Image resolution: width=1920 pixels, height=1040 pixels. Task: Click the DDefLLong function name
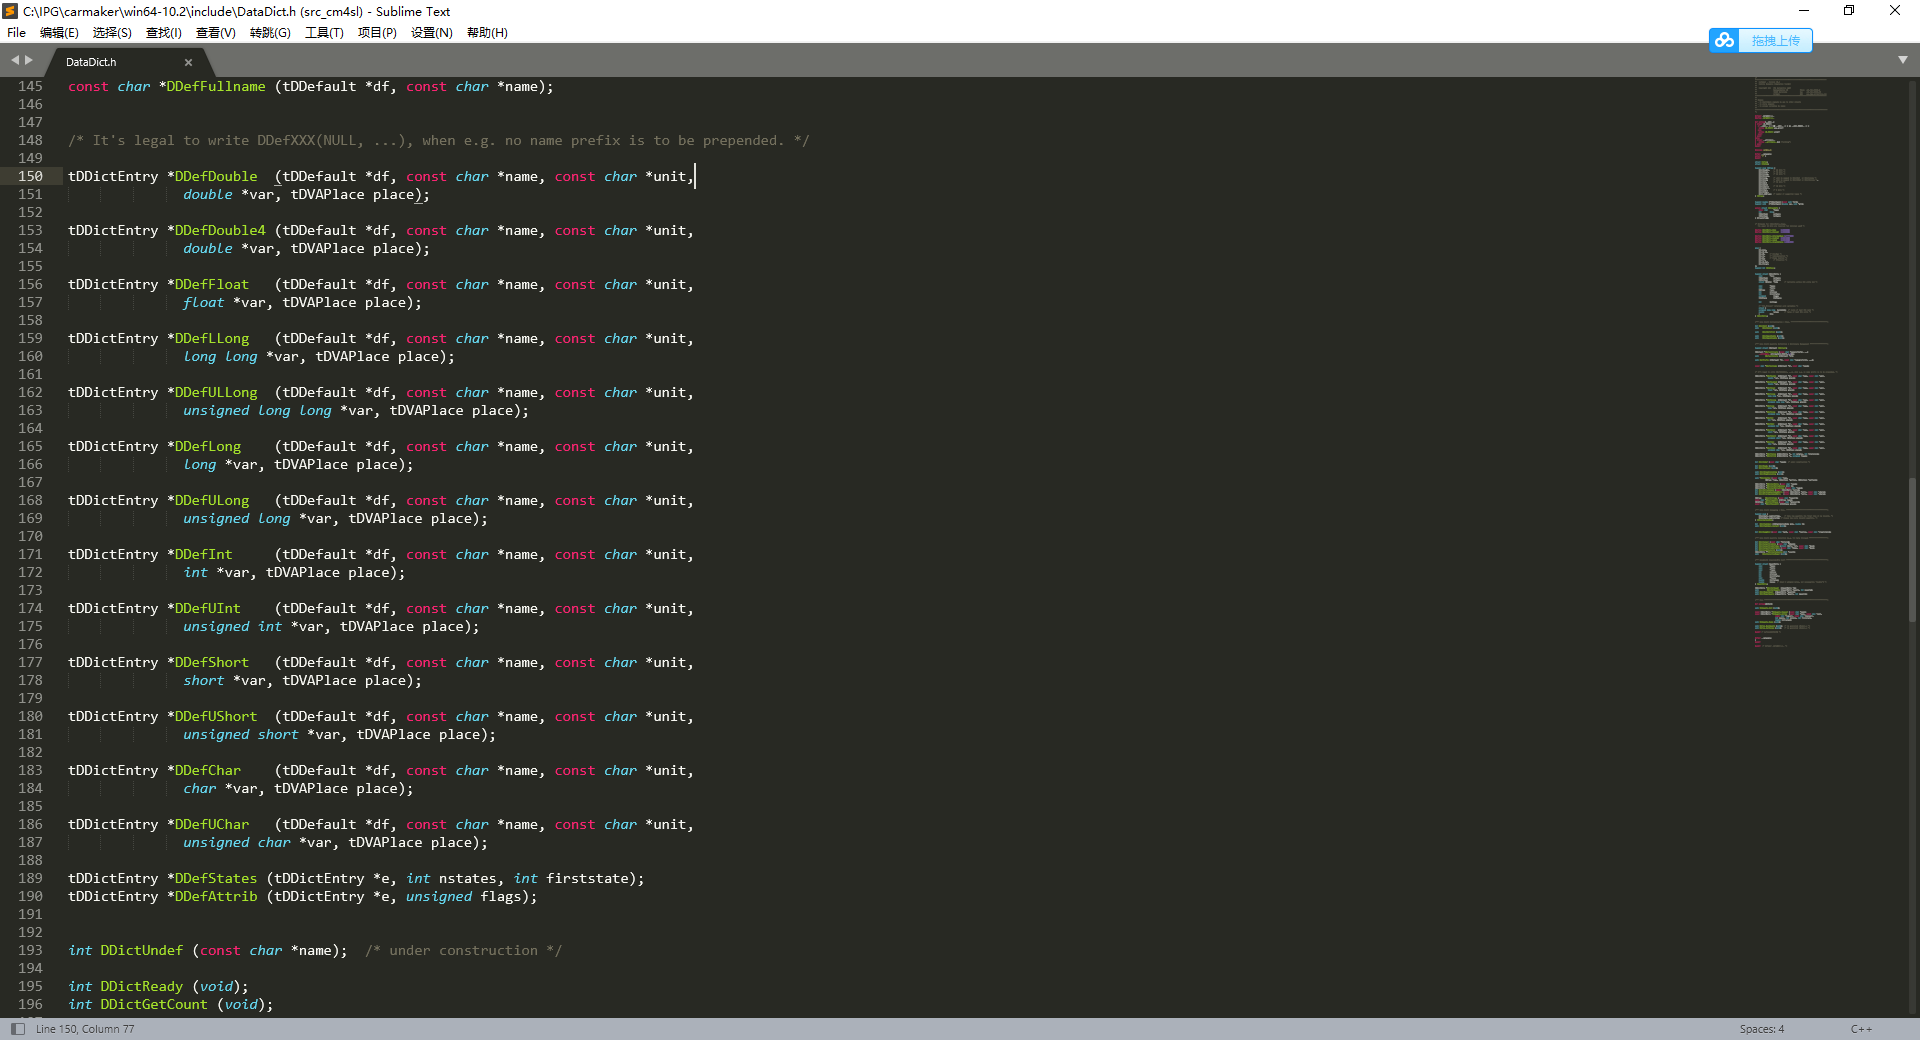[212, 339]
